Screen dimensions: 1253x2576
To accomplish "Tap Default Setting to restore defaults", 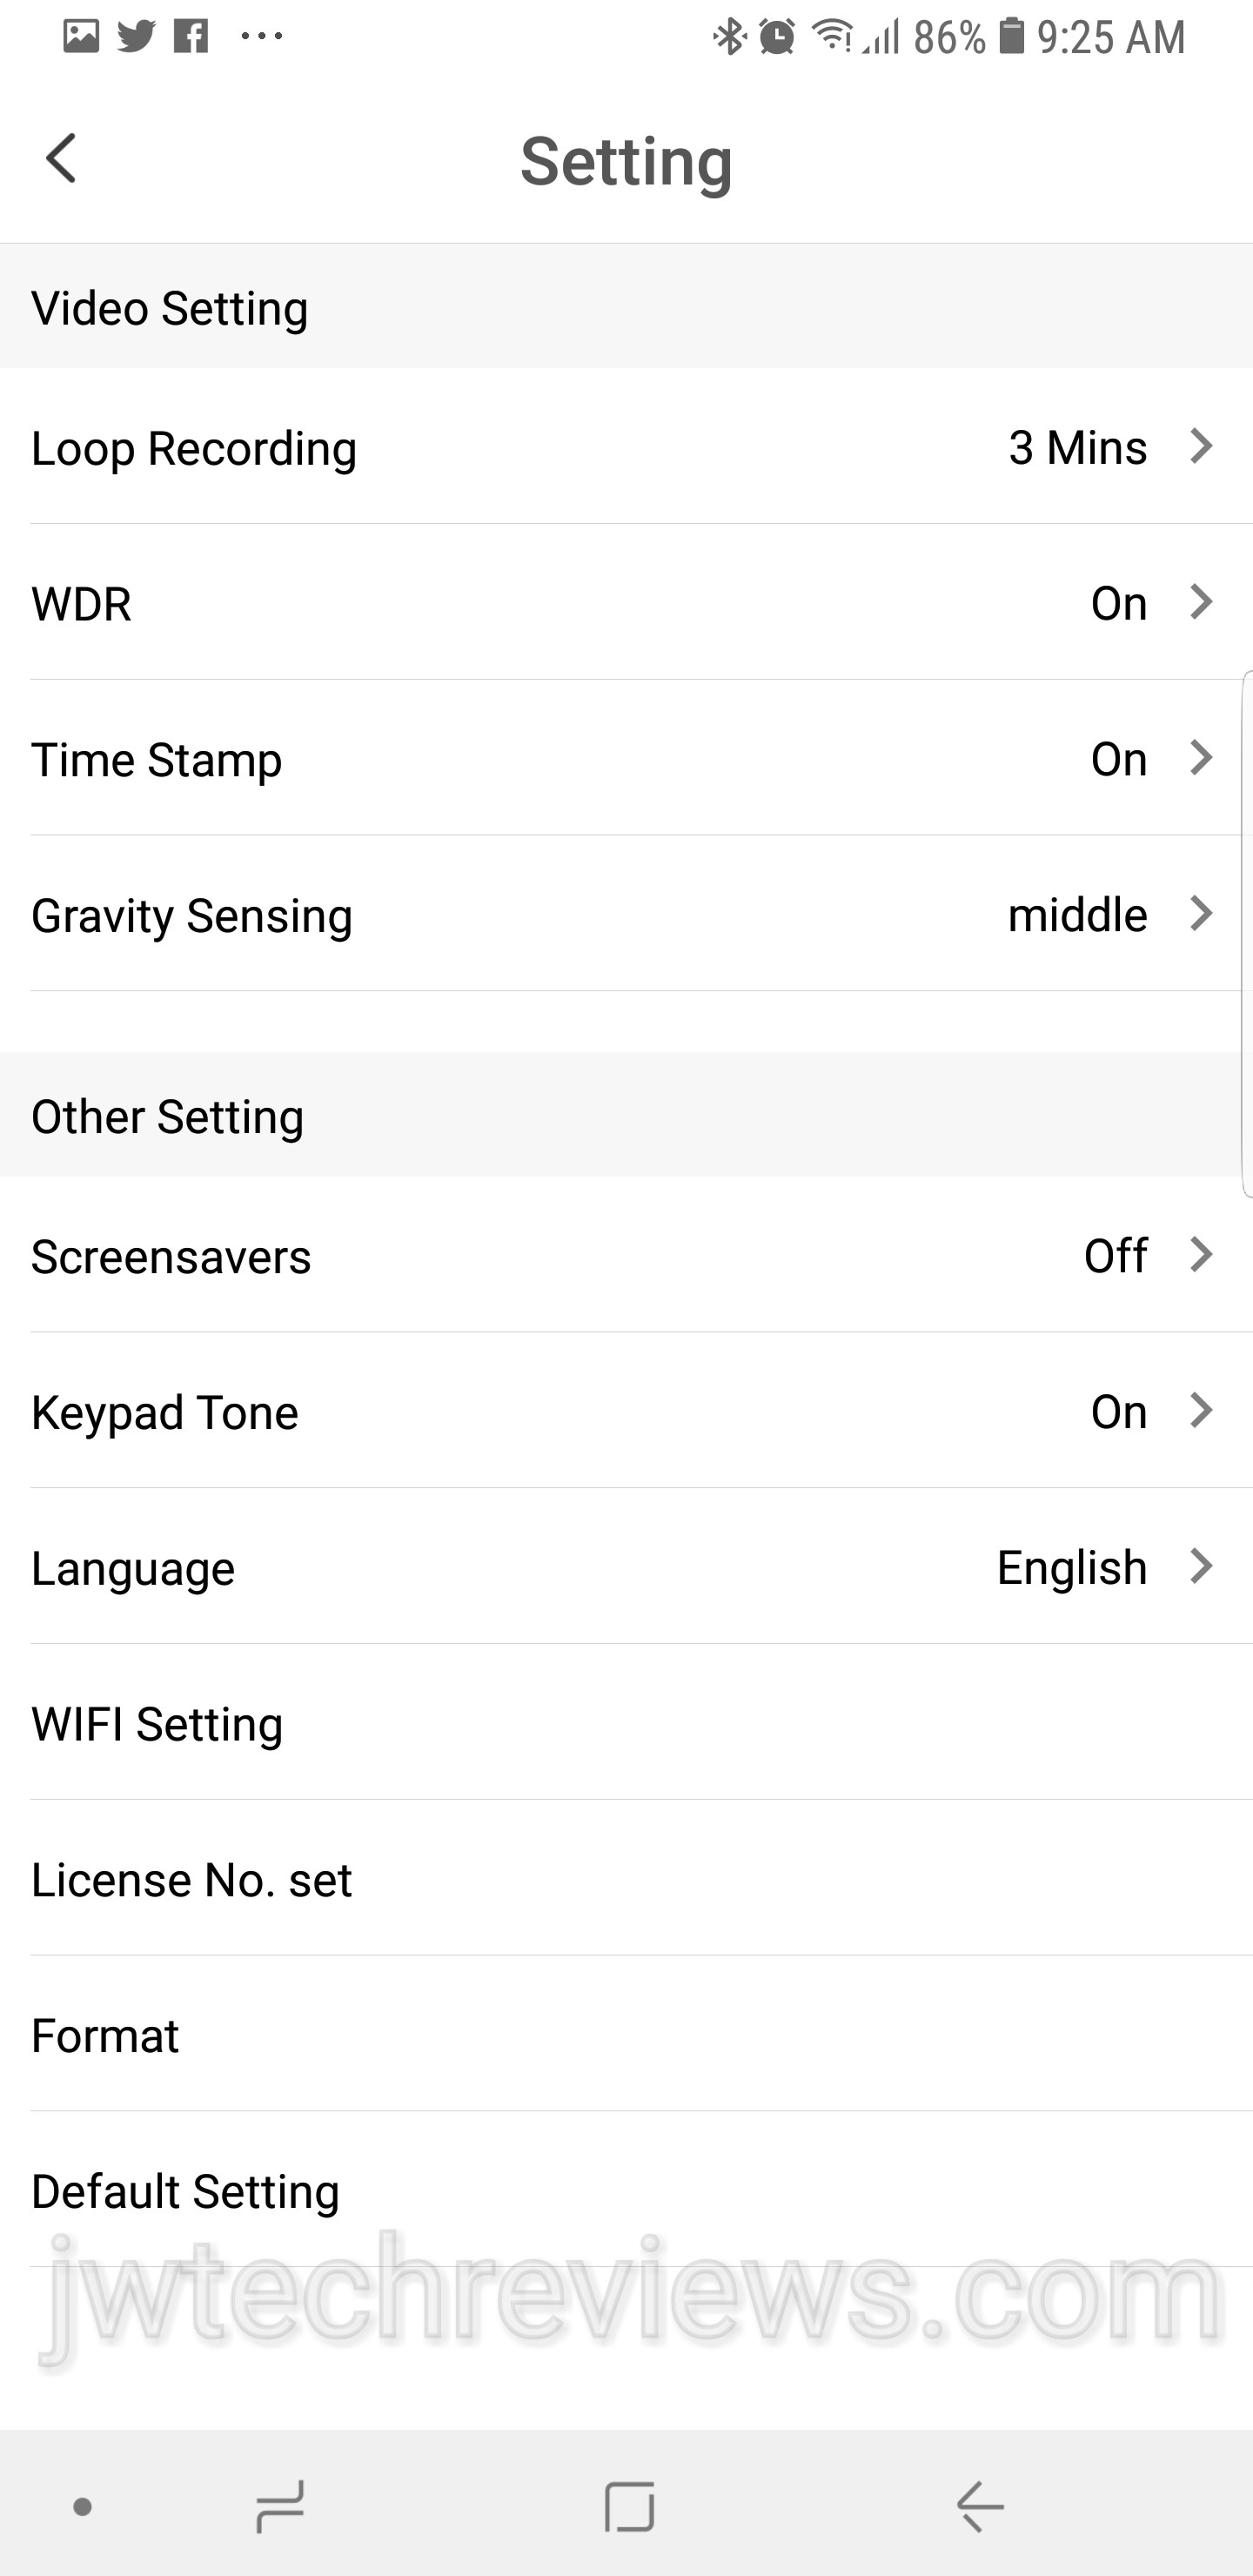I will coord(185,2192).
